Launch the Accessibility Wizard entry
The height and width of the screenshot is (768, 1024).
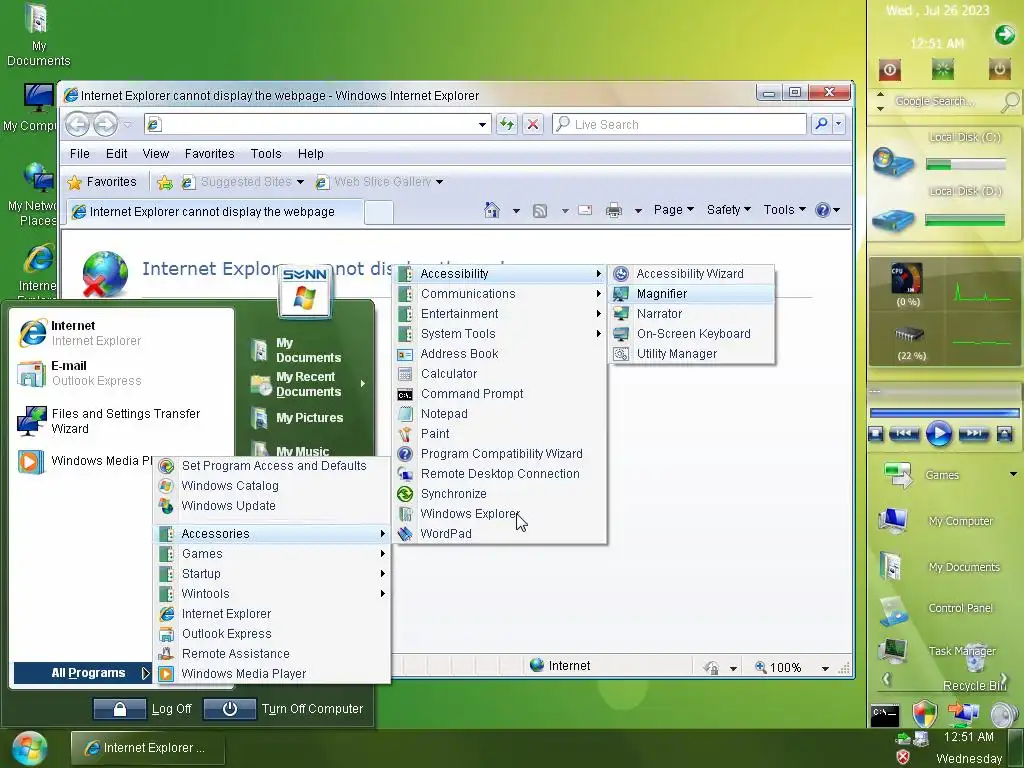(692, 274)
